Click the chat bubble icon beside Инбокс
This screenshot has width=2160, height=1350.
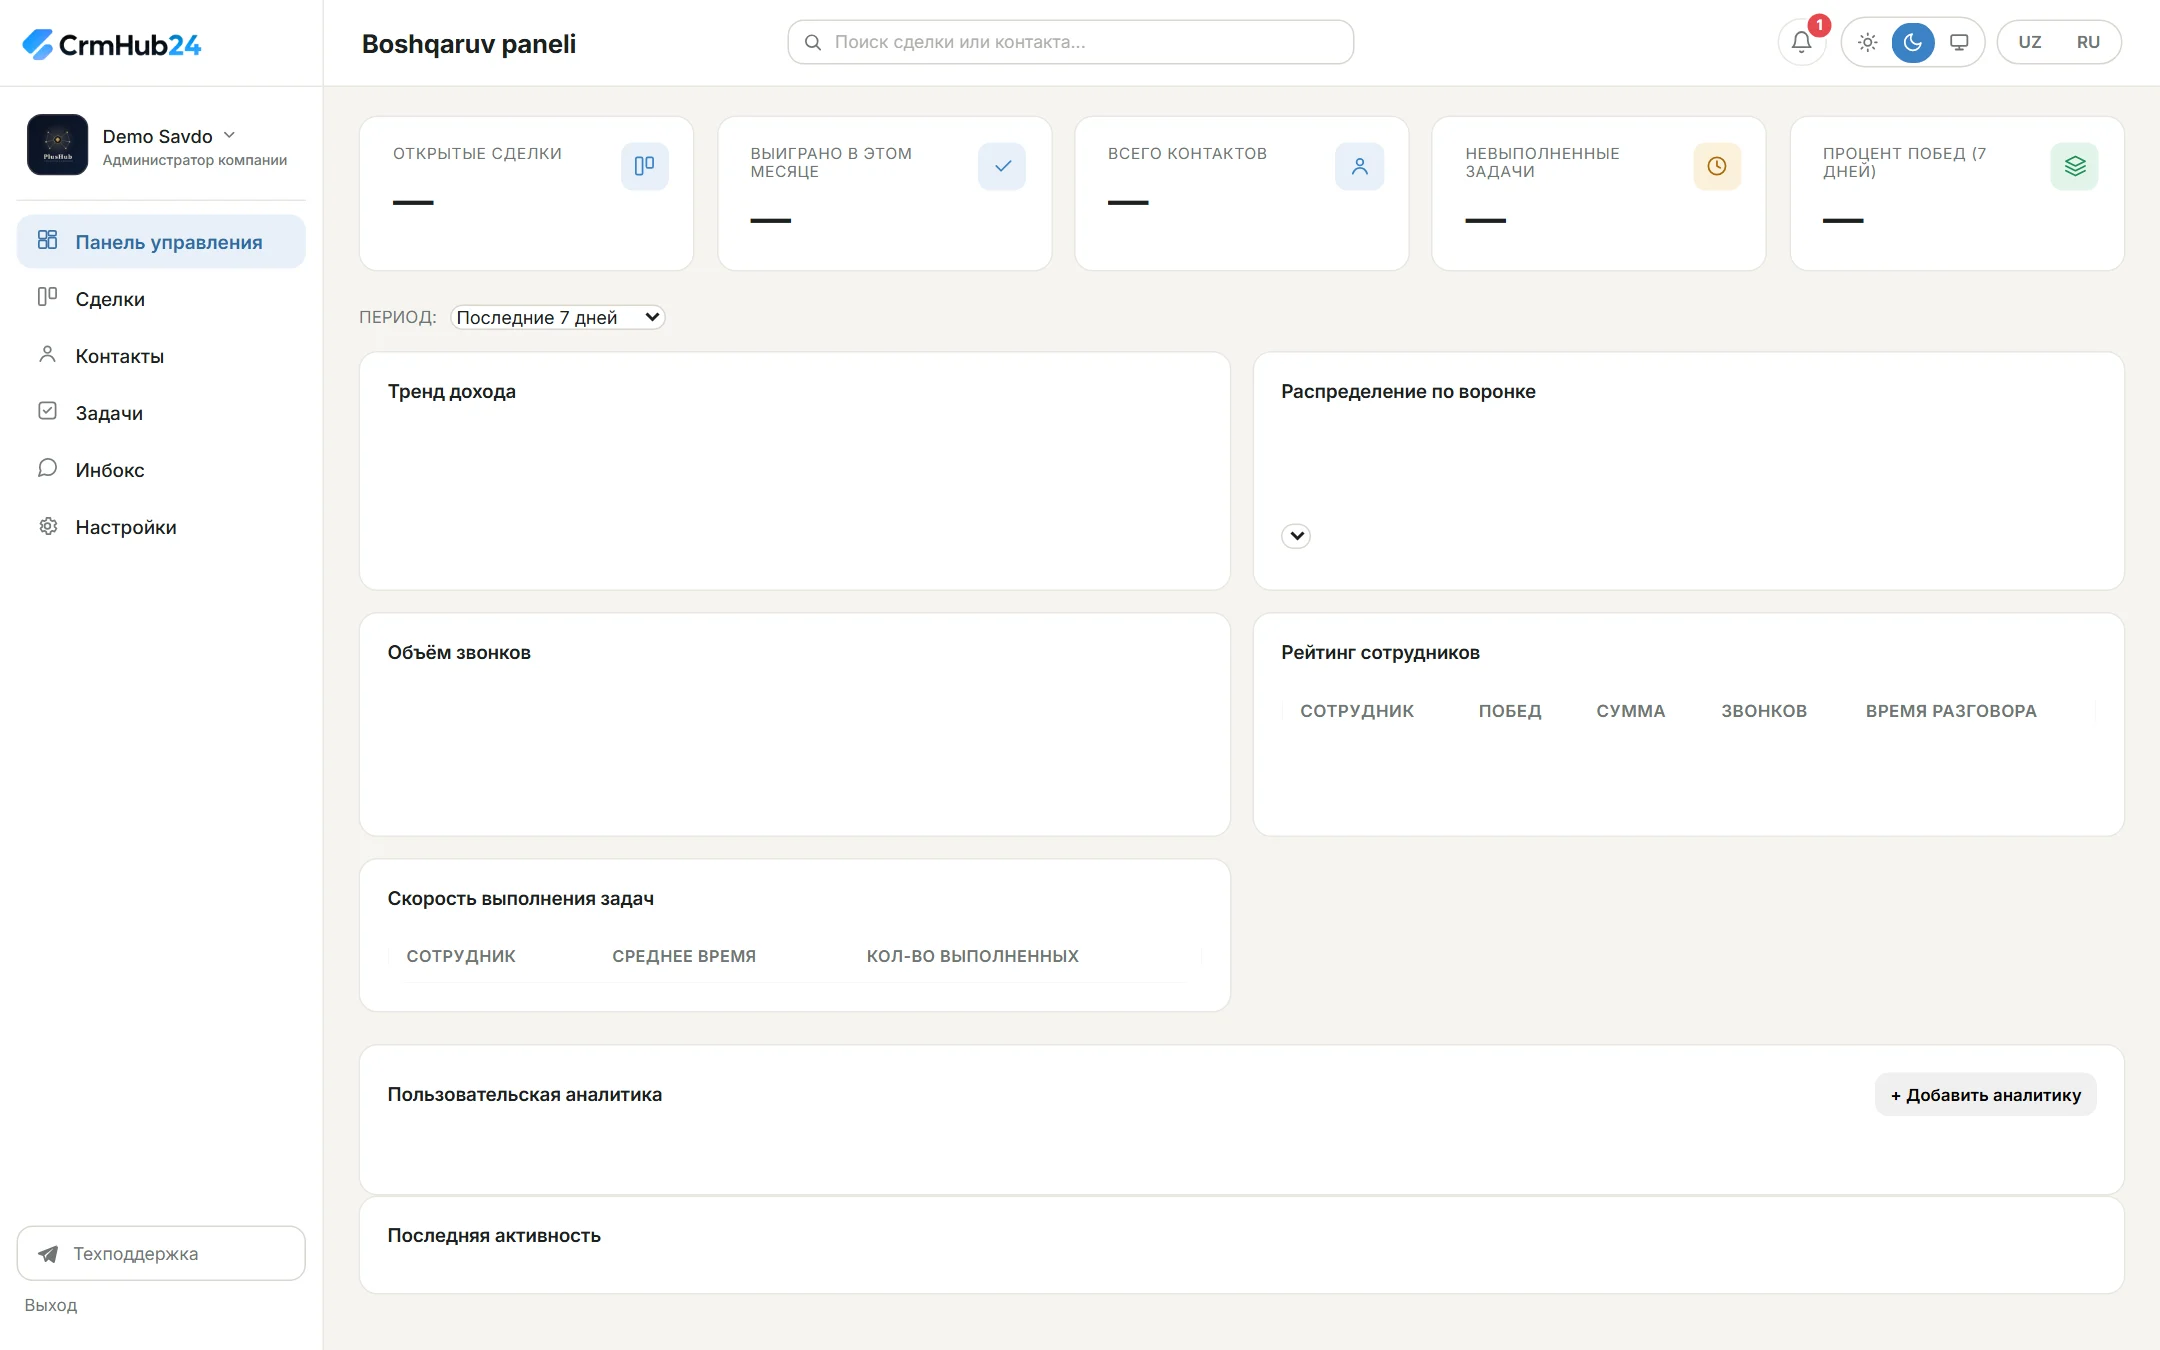[x=47, y=468]
